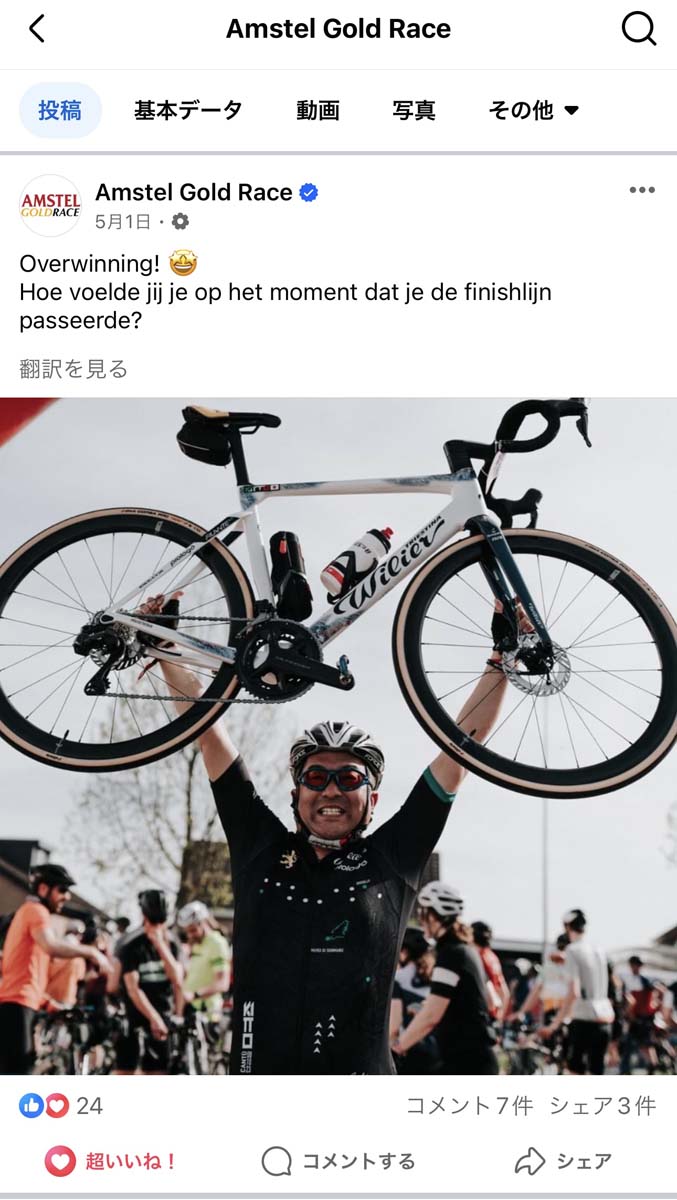Click the share arrow icon
Image resolution: width=677 pixels, height=1200 pixels.
pos(529,1161)
